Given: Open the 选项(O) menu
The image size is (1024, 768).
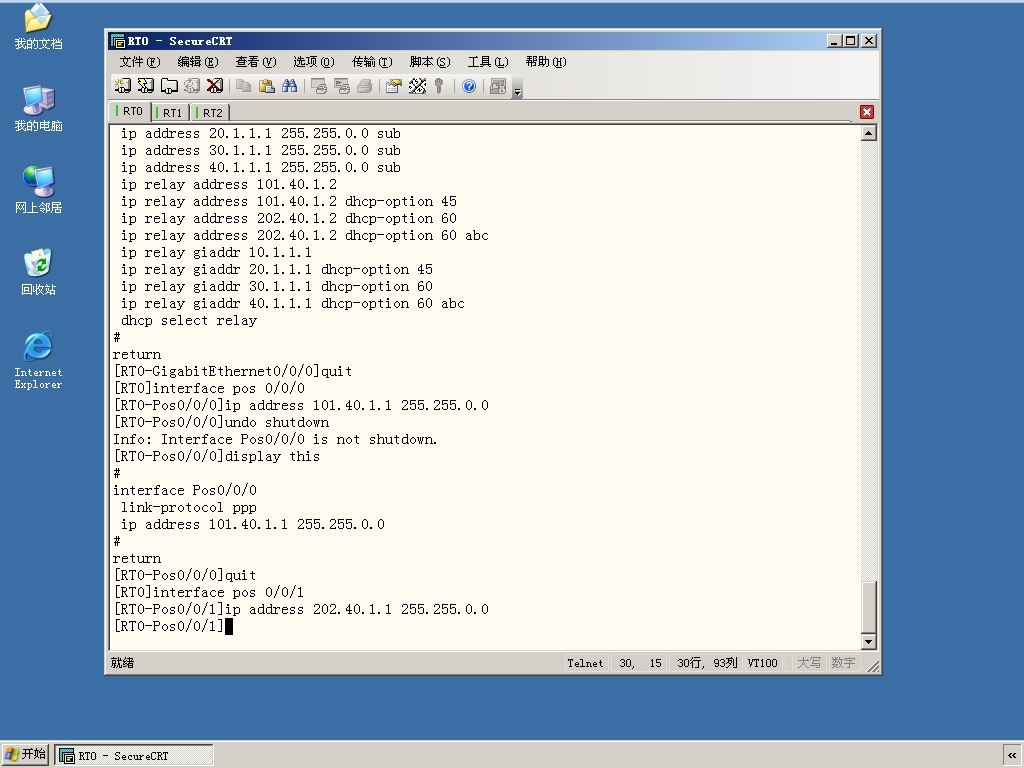Looking at the screenshot, I should [313, 61].
